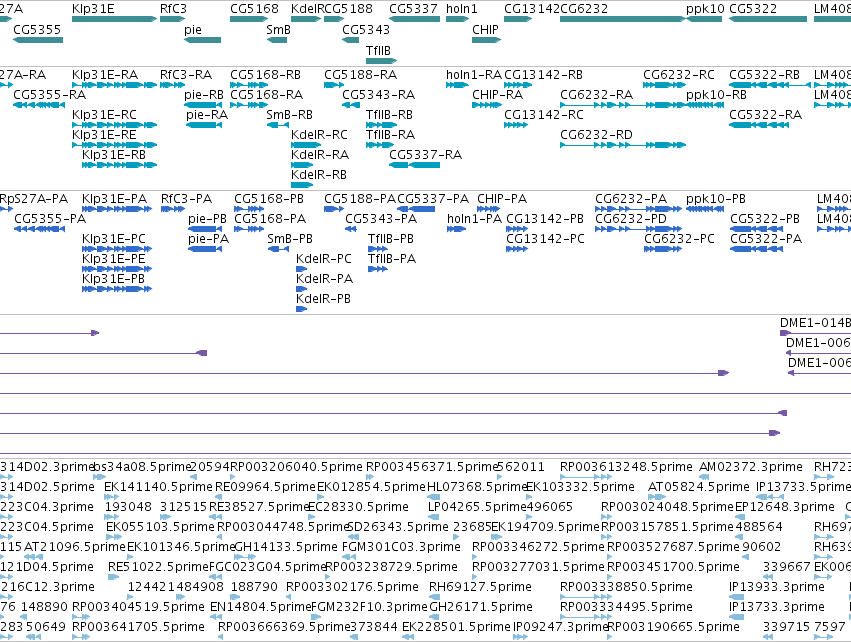Click the RP003641705.5prime EST label
Viewport: 851px width, 642px height.
138,627
